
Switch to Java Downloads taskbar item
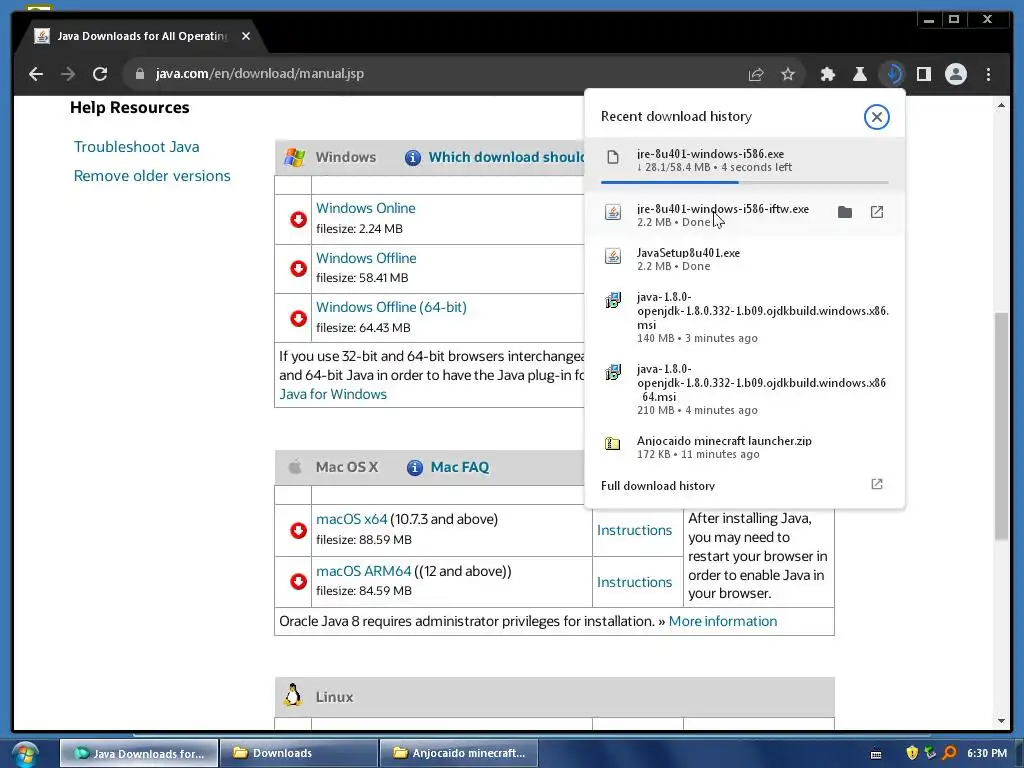tap(139, 753)
